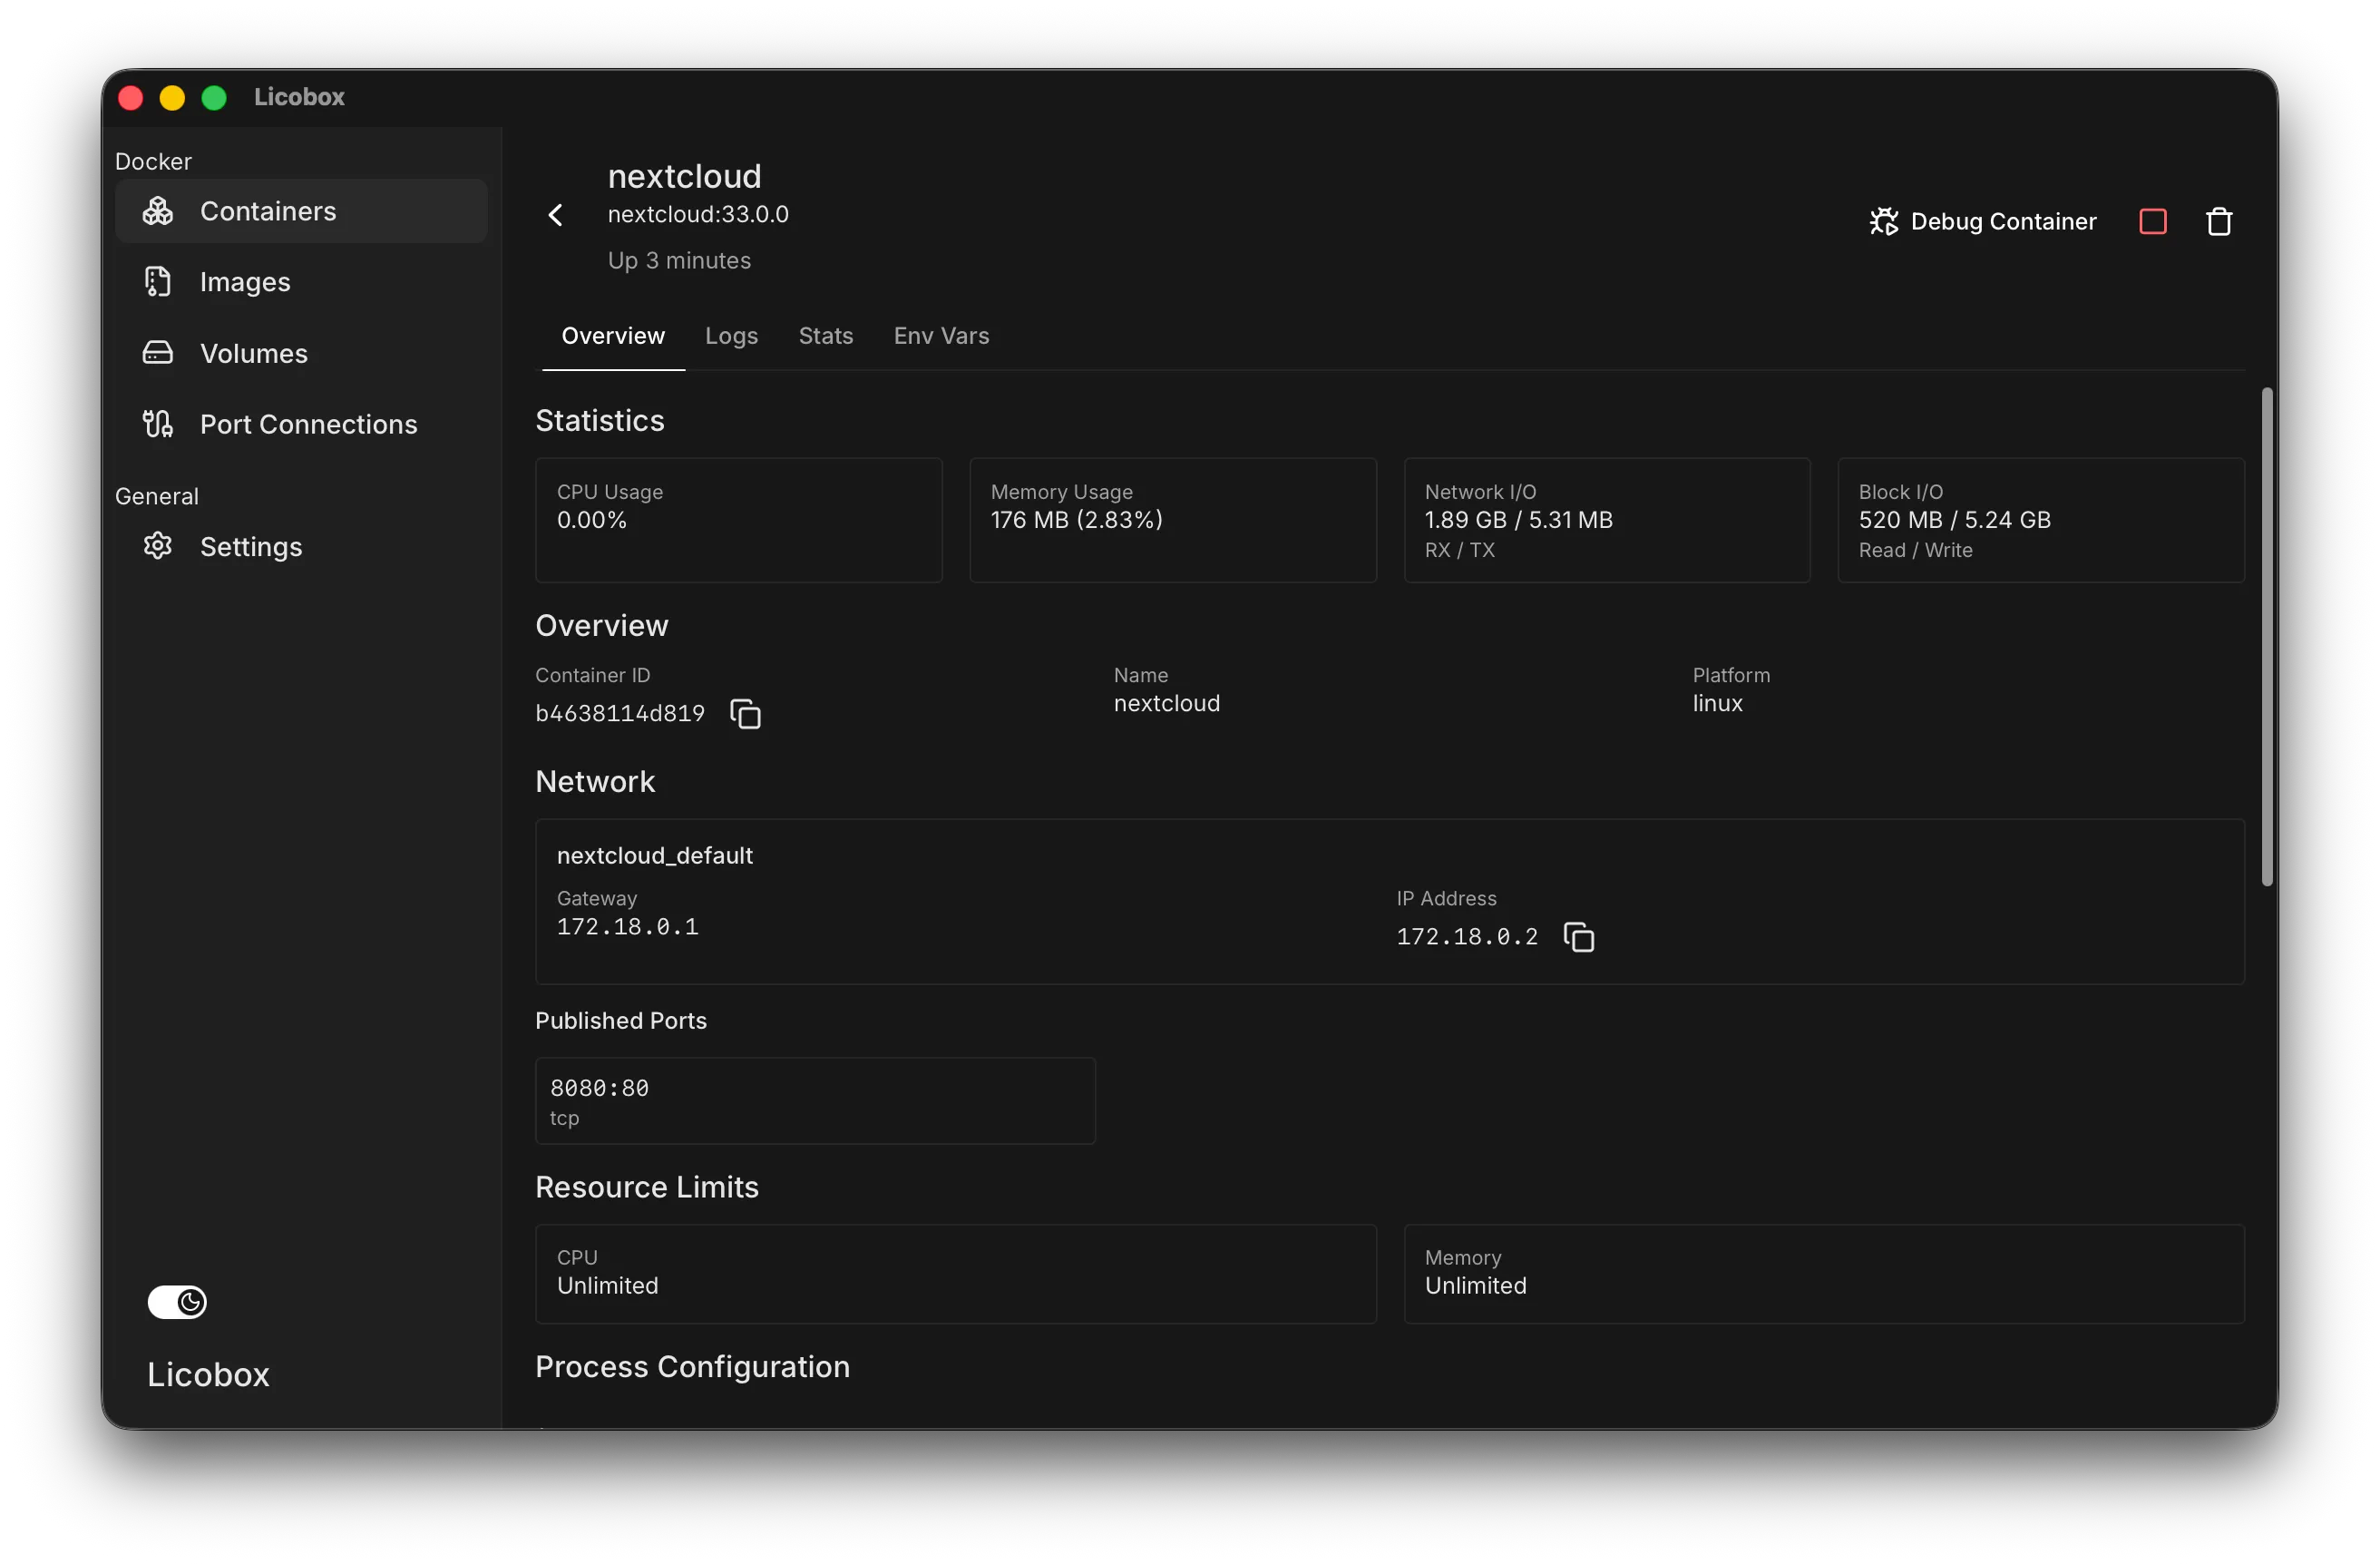Click the Debug Container button label

click(x=2003, y=221)
